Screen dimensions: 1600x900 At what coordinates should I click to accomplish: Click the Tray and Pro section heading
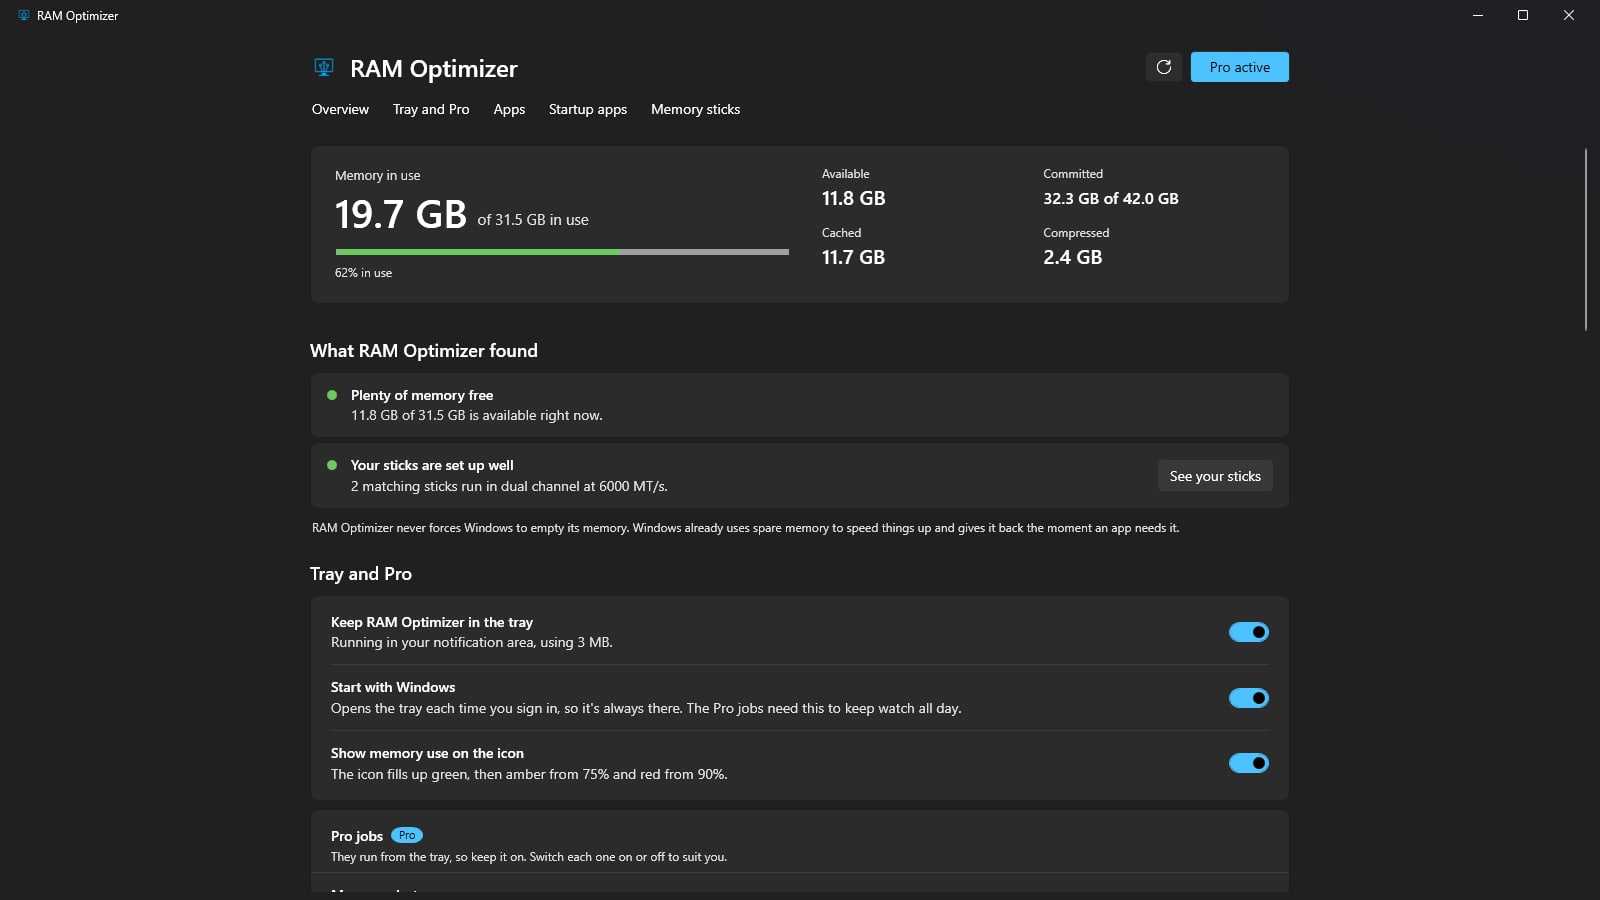coord(361,574)
